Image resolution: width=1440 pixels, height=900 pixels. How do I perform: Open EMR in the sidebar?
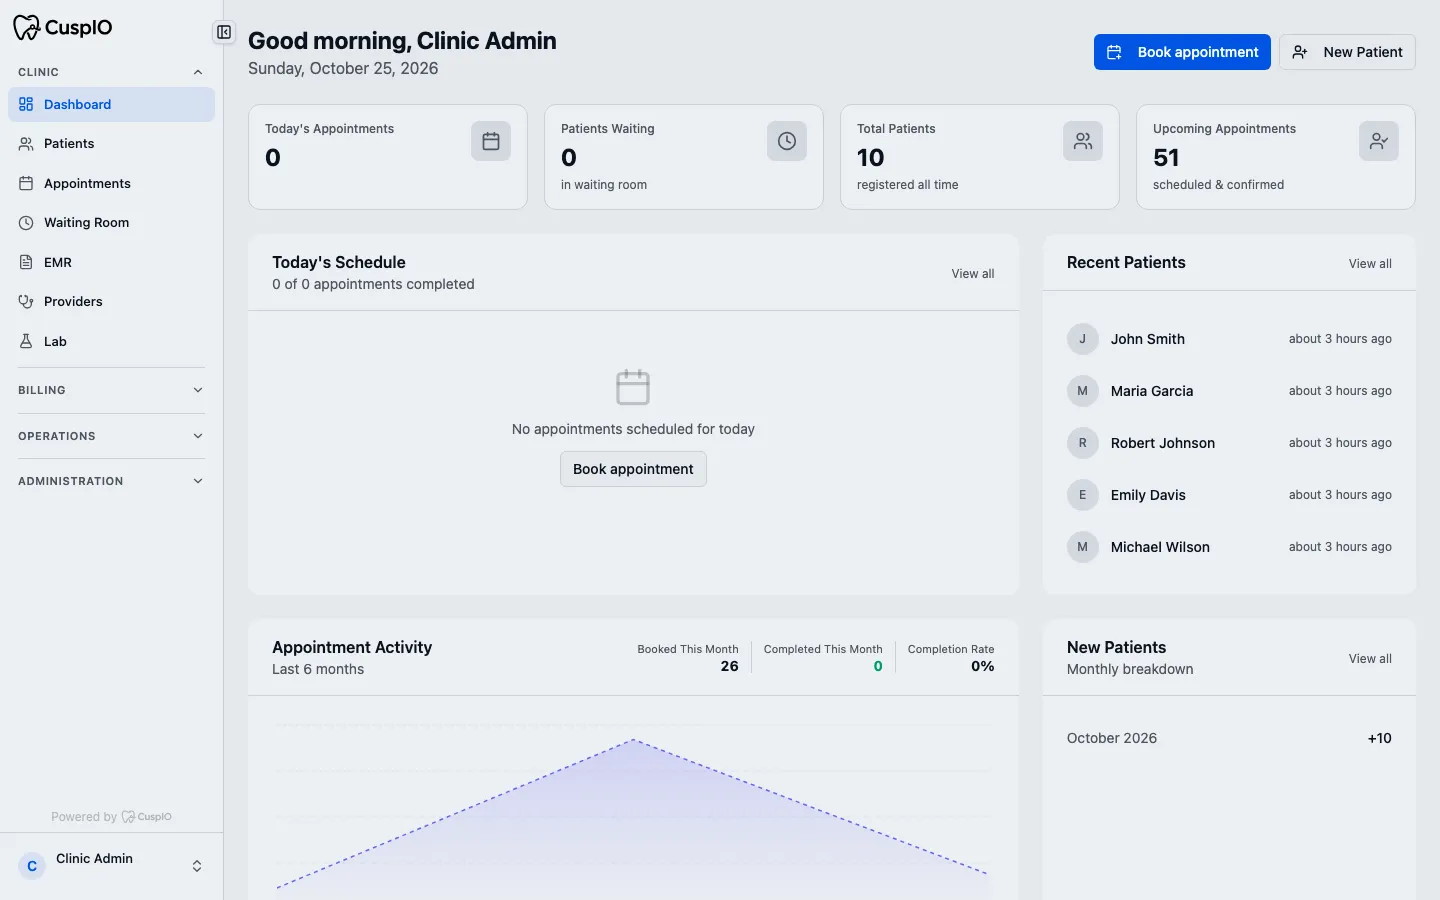111,262
